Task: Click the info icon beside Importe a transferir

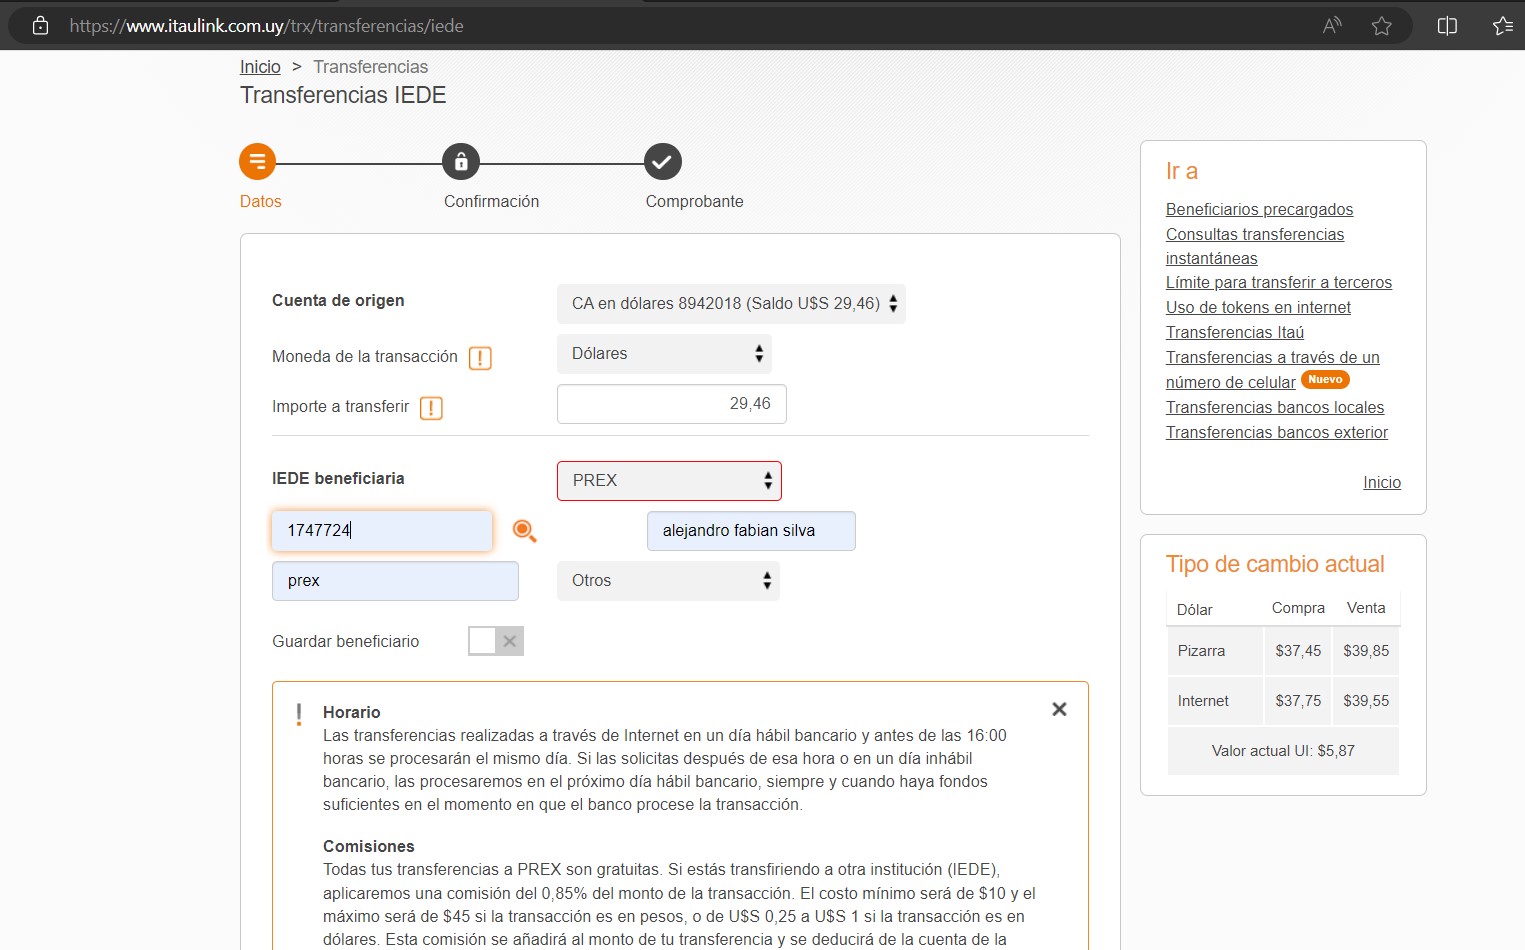Action: tap(431, 408)
